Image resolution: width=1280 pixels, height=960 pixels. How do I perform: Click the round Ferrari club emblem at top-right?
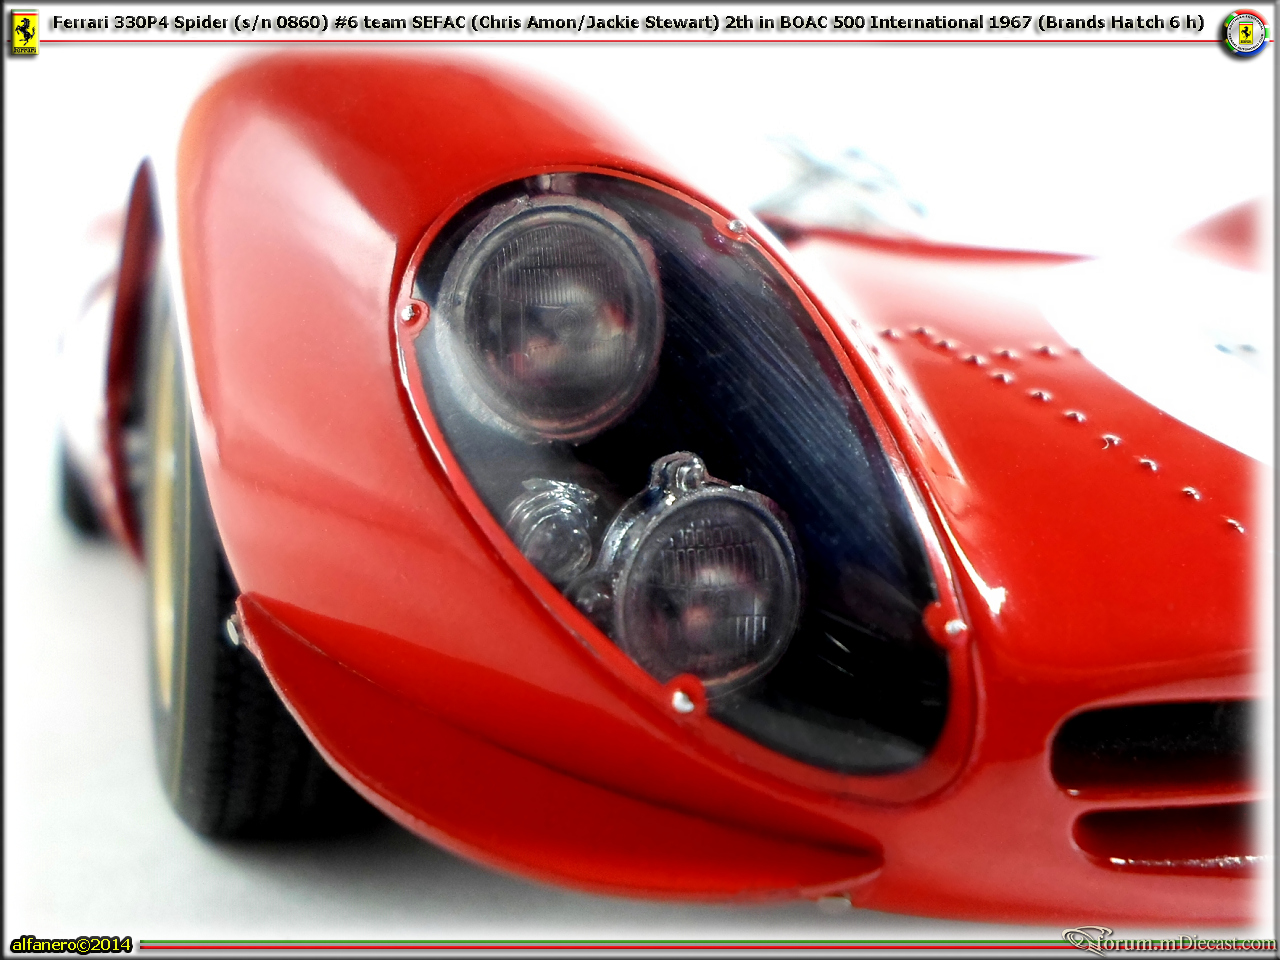click(1245, 34)
